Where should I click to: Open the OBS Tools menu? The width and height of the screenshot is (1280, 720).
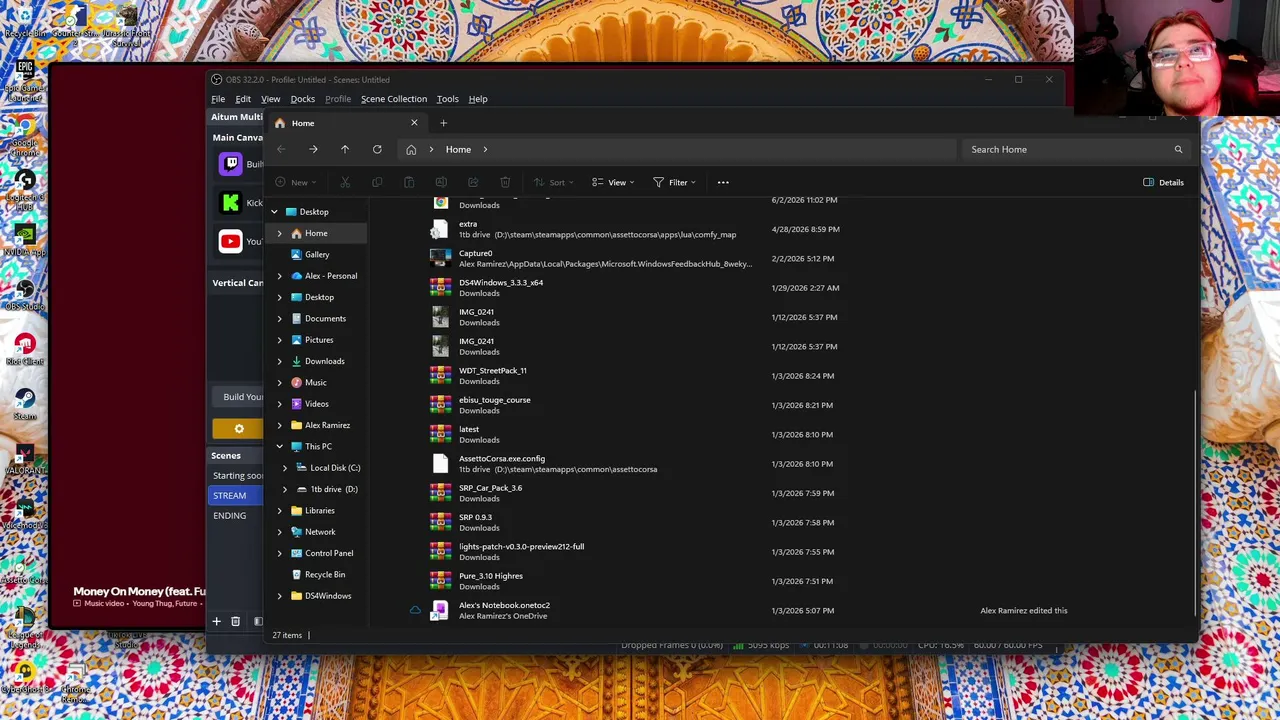click(x=447, y=99)
